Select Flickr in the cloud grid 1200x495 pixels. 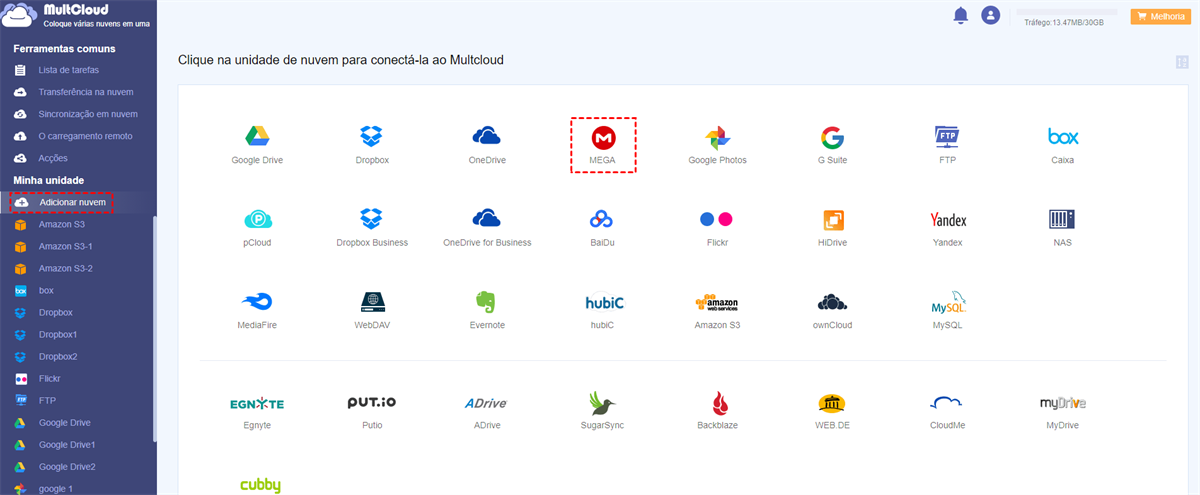click(x=717, y=219)
